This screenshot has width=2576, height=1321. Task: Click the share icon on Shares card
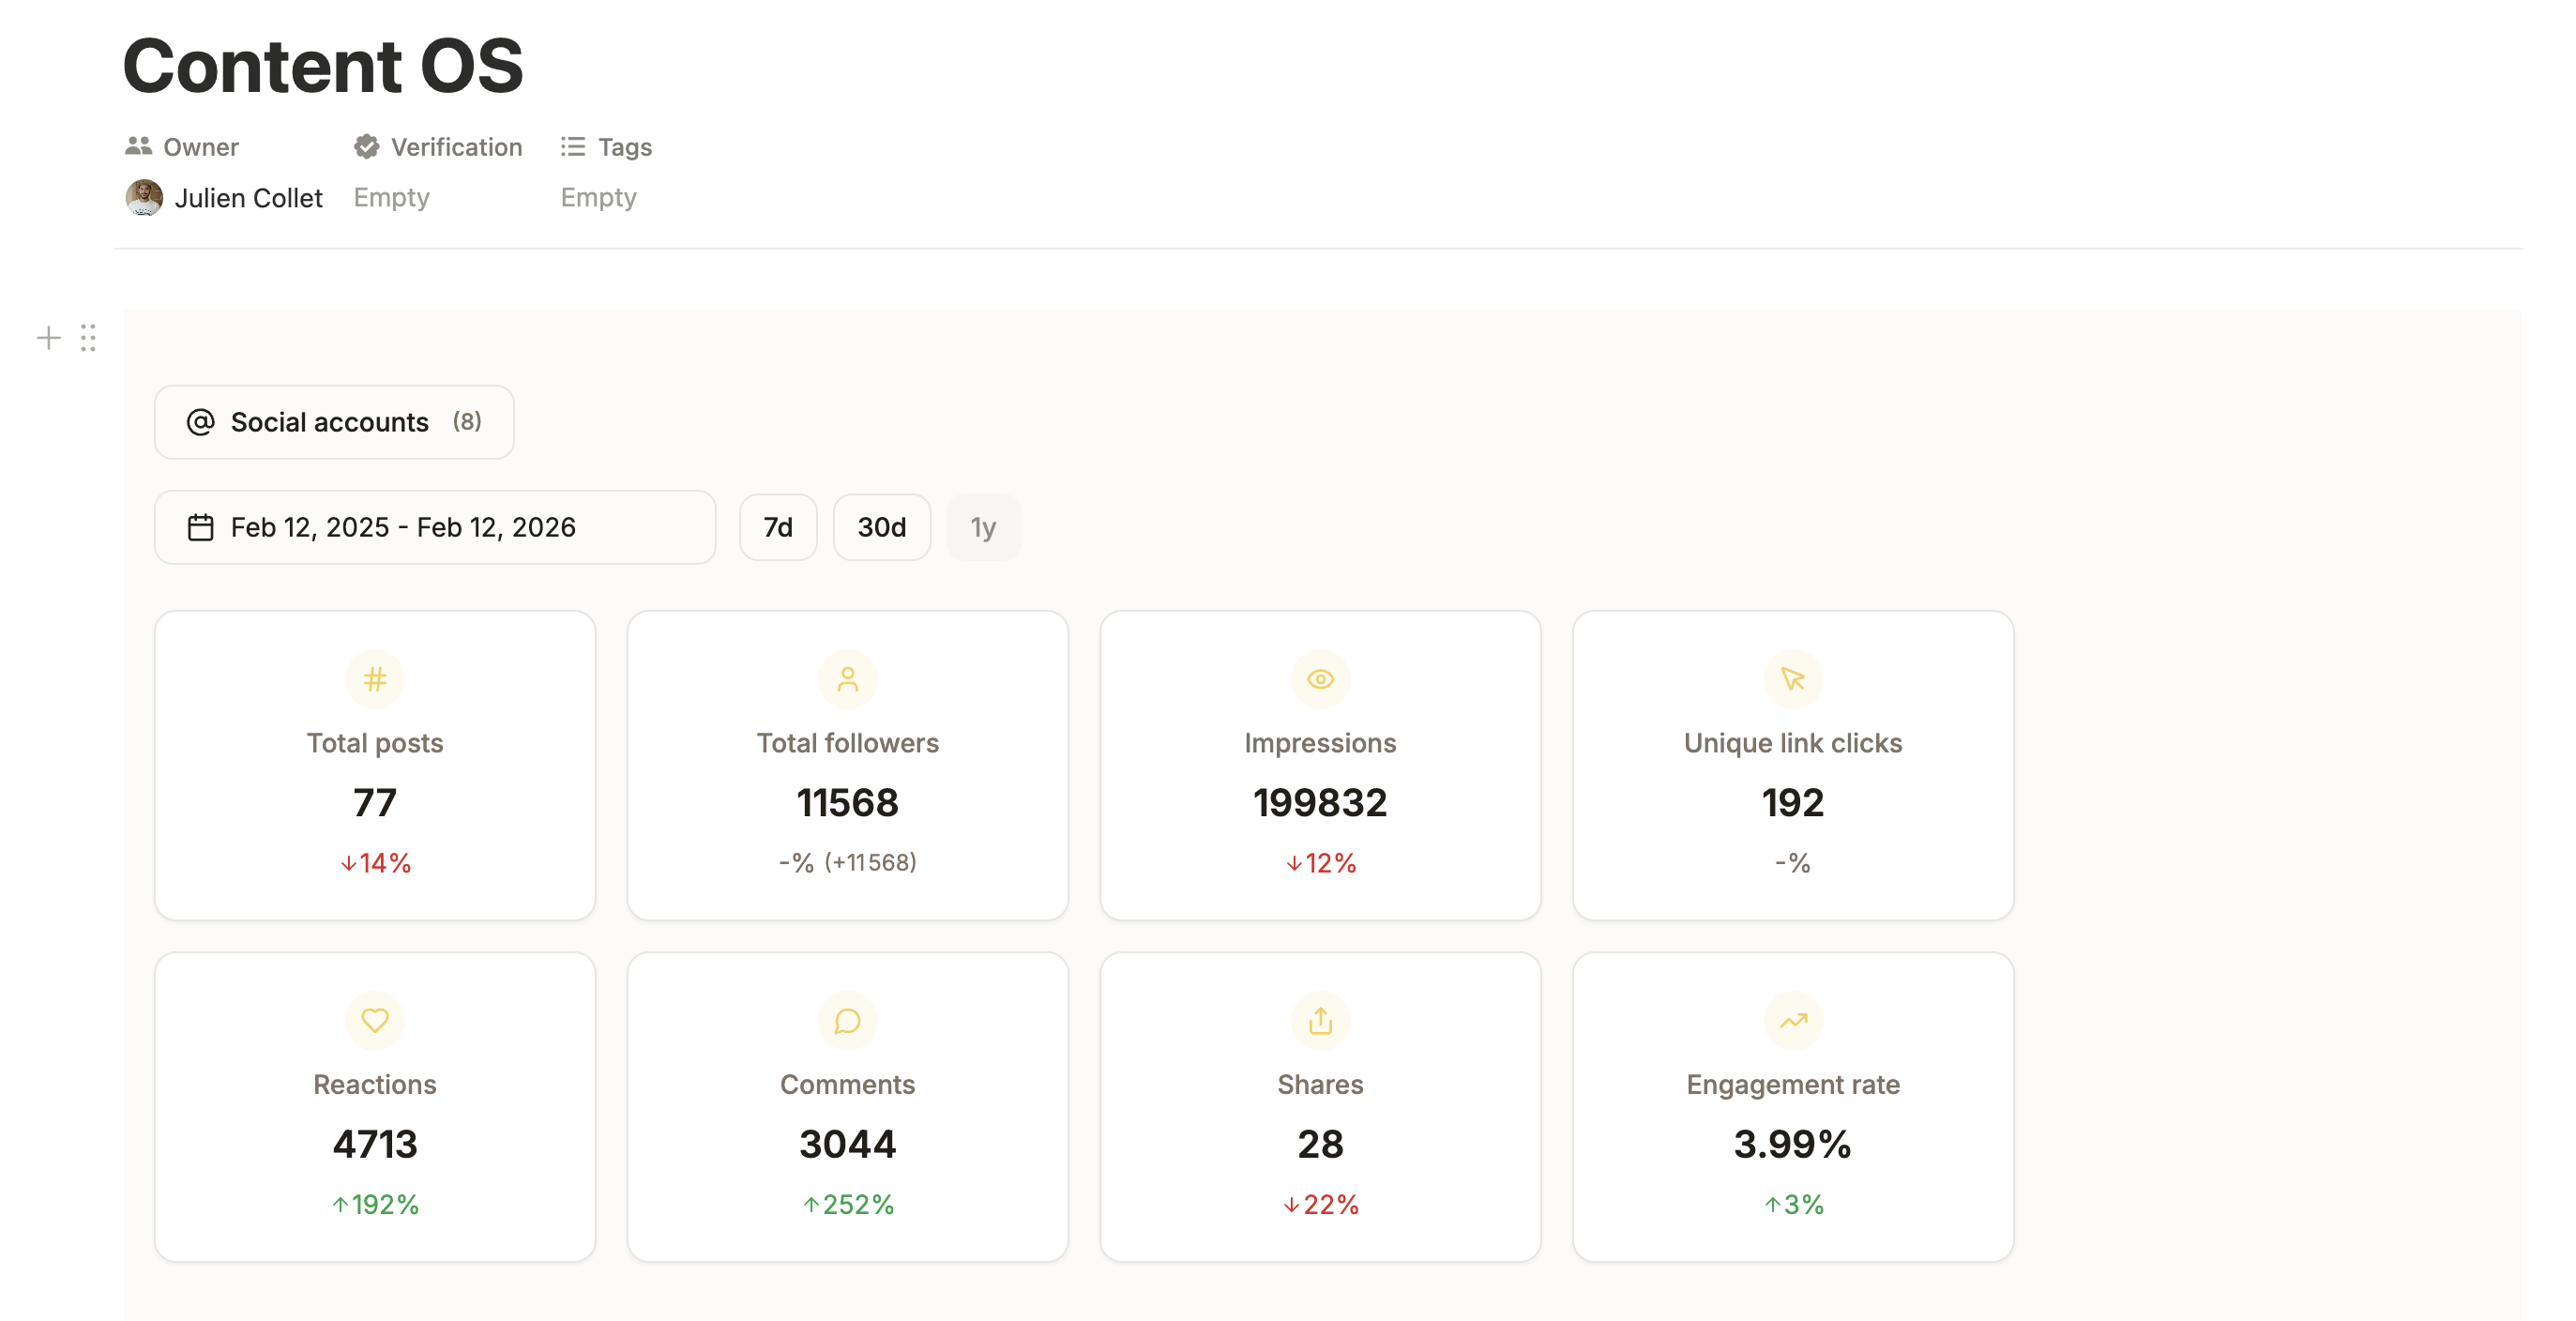tap(1320, 1021)
